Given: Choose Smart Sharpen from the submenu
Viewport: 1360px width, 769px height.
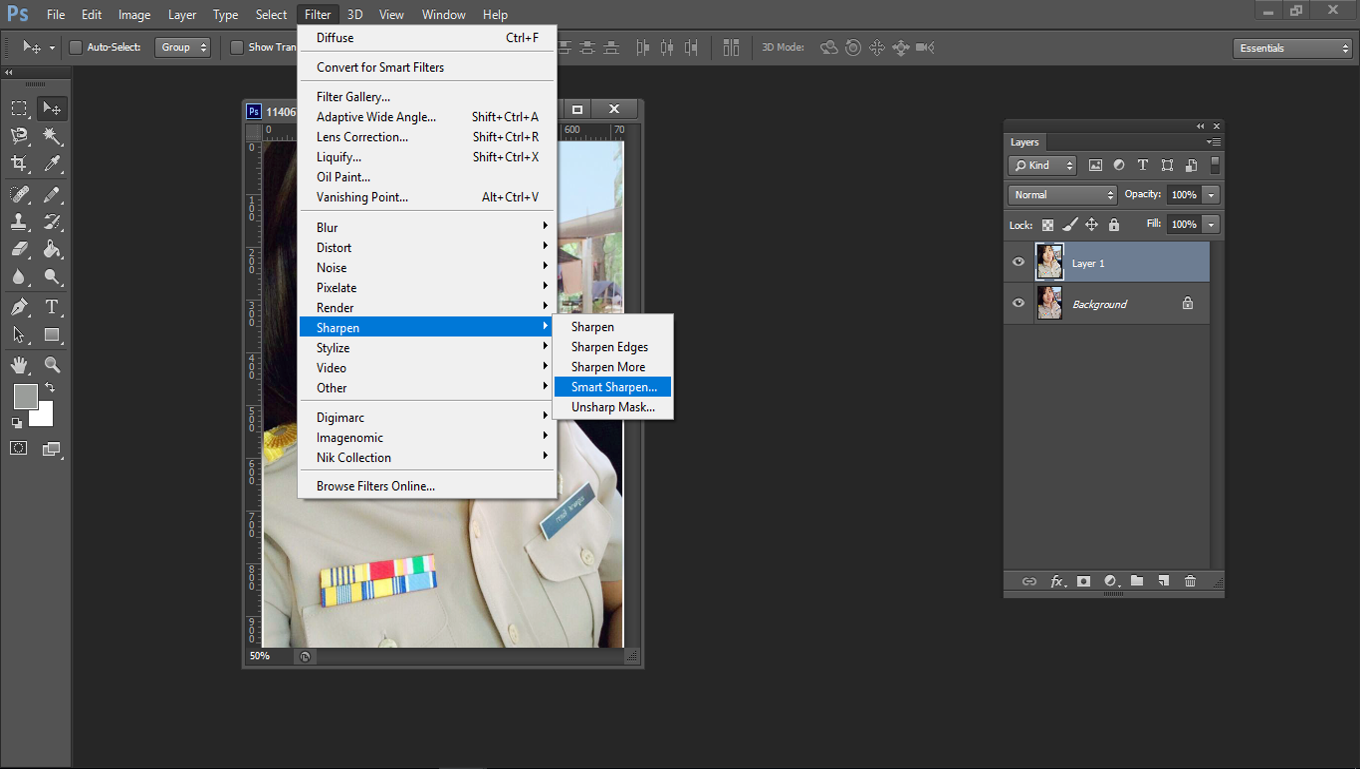Looking at the screenshot, I should coord(613,387).
